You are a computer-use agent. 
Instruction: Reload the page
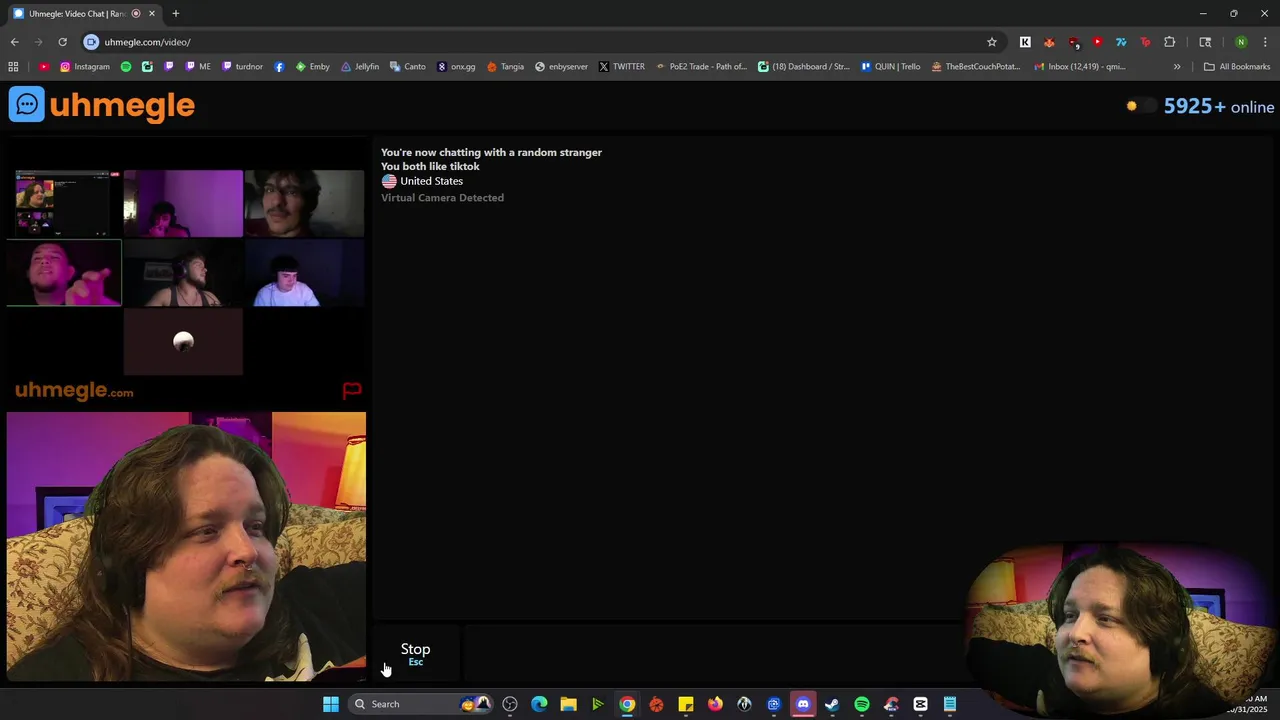62,42
